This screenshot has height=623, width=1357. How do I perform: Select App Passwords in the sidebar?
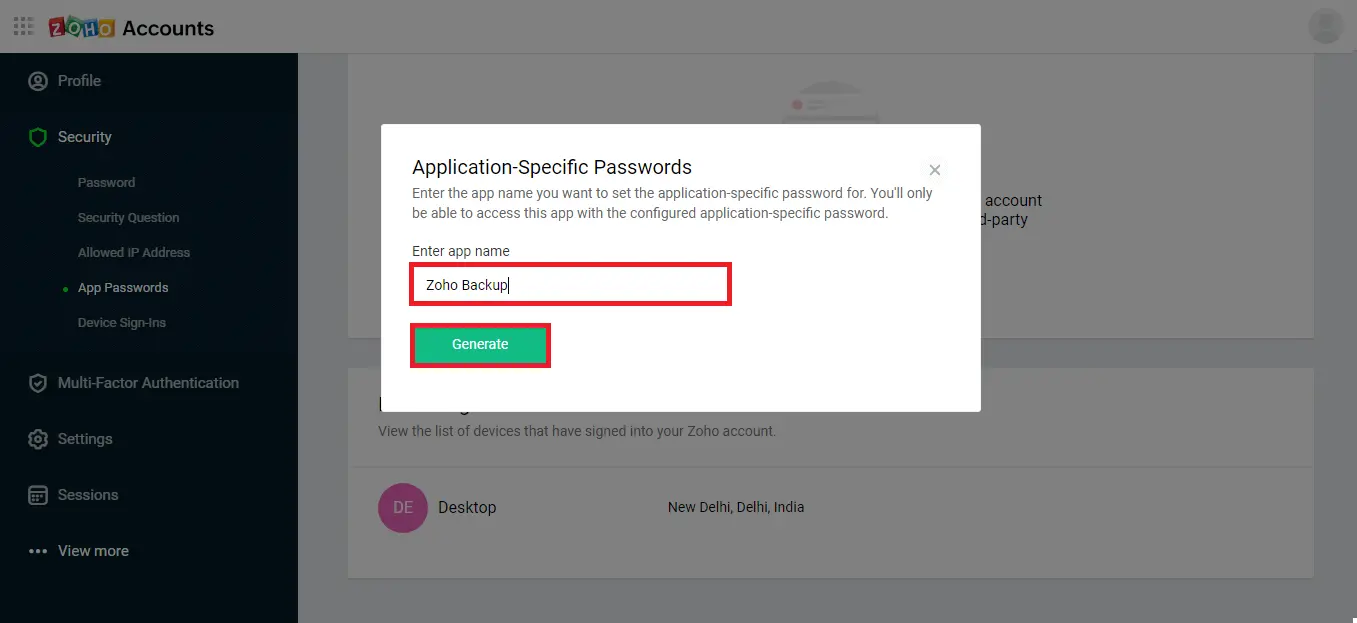point(123,288)
